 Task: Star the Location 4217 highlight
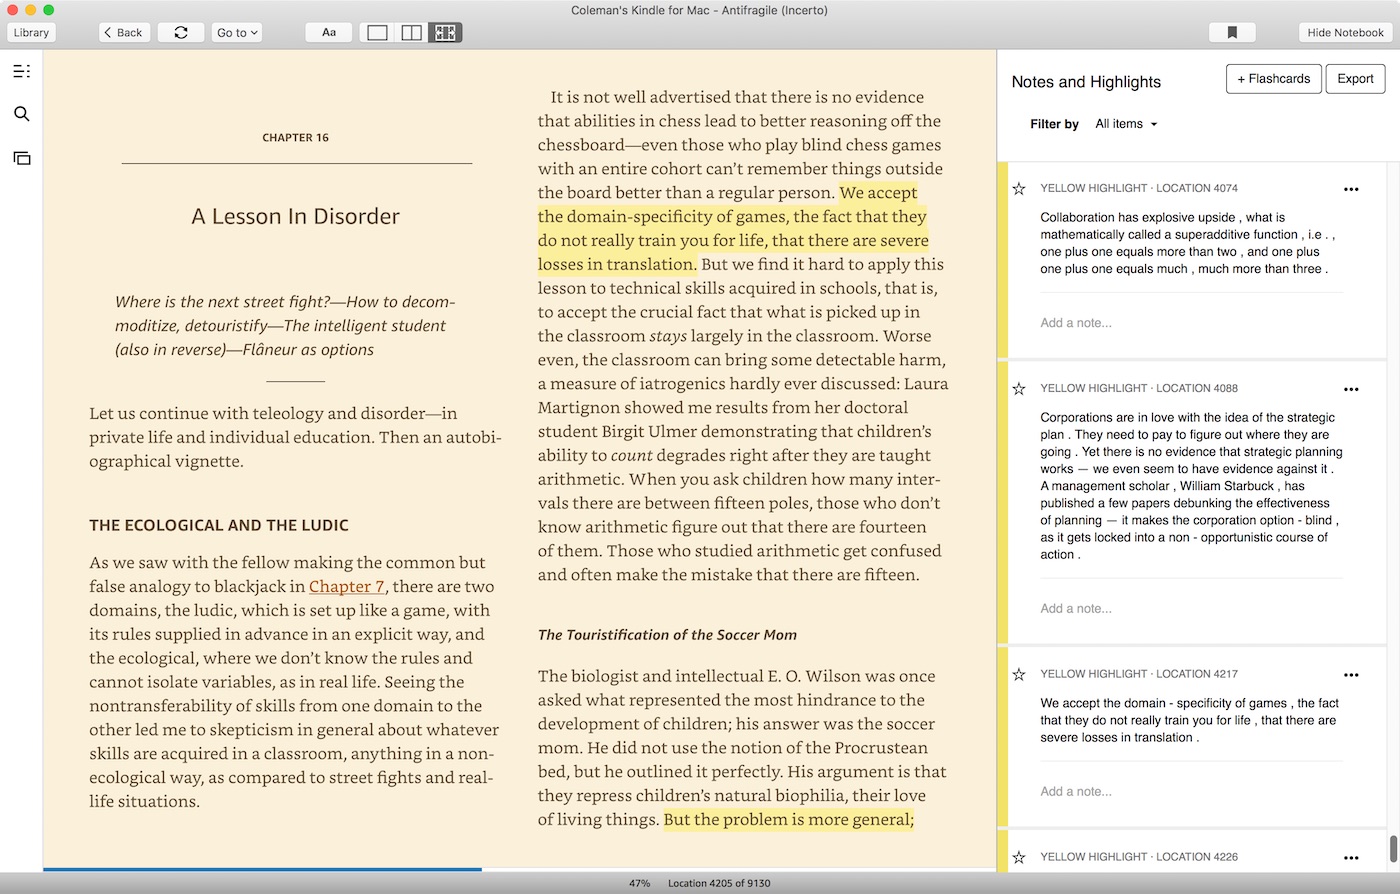(1019, 674)
